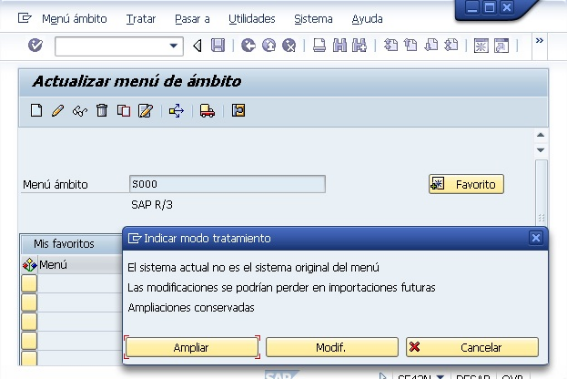
Task: Click the create new session icon
Action: click(x=481, y=46)
